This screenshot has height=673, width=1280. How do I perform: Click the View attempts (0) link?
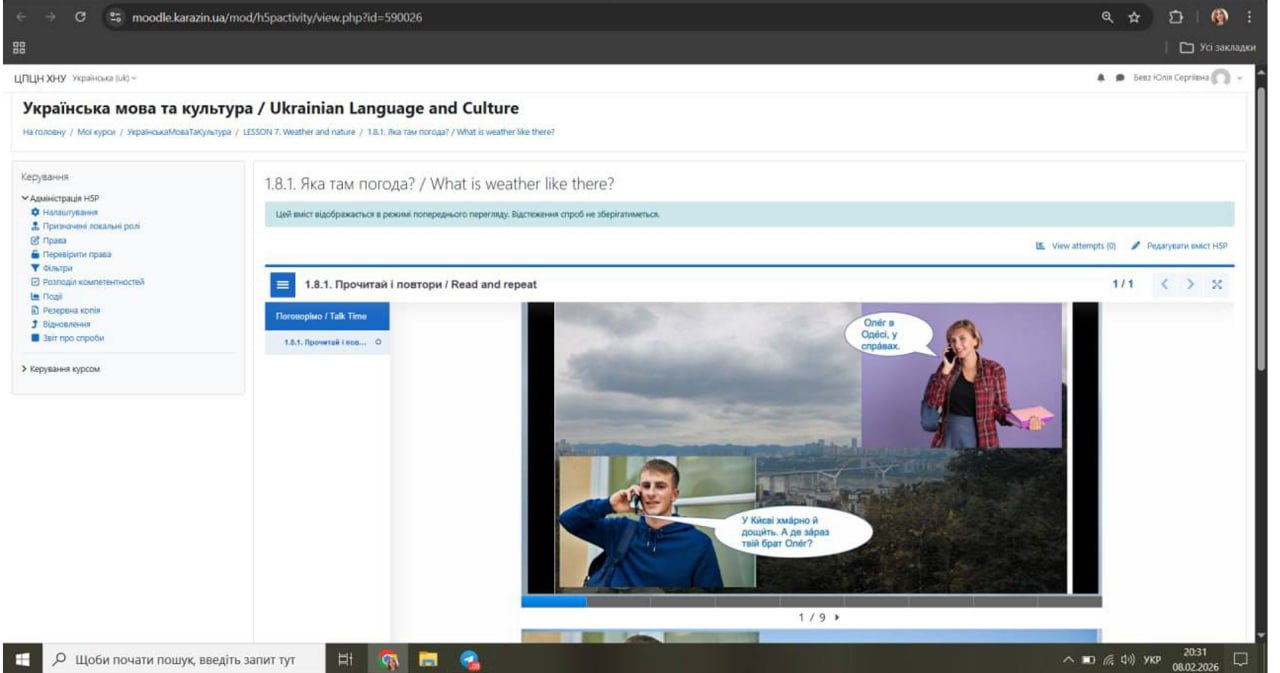click(x=1075, y=245)
